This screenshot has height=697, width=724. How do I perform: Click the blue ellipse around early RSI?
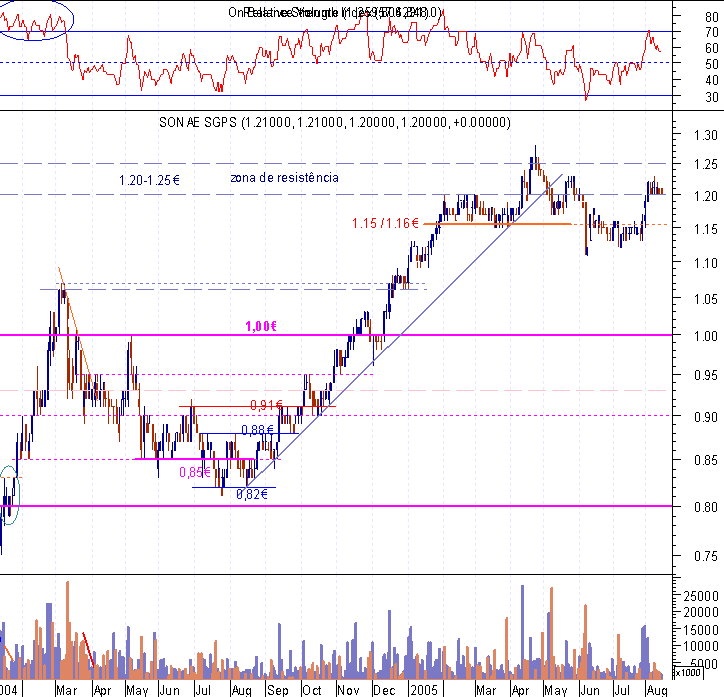pos(34,20)
